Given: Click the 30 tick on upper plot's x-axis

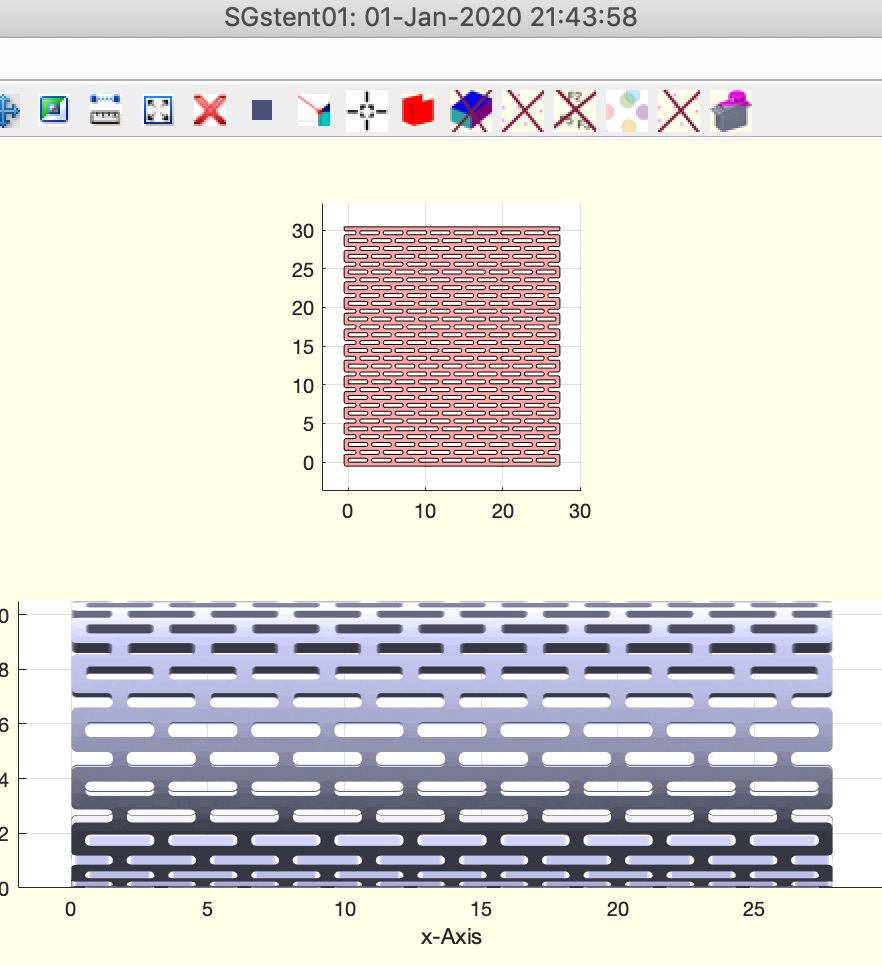Looking at the screenshot, I should (x=580, y=511).
